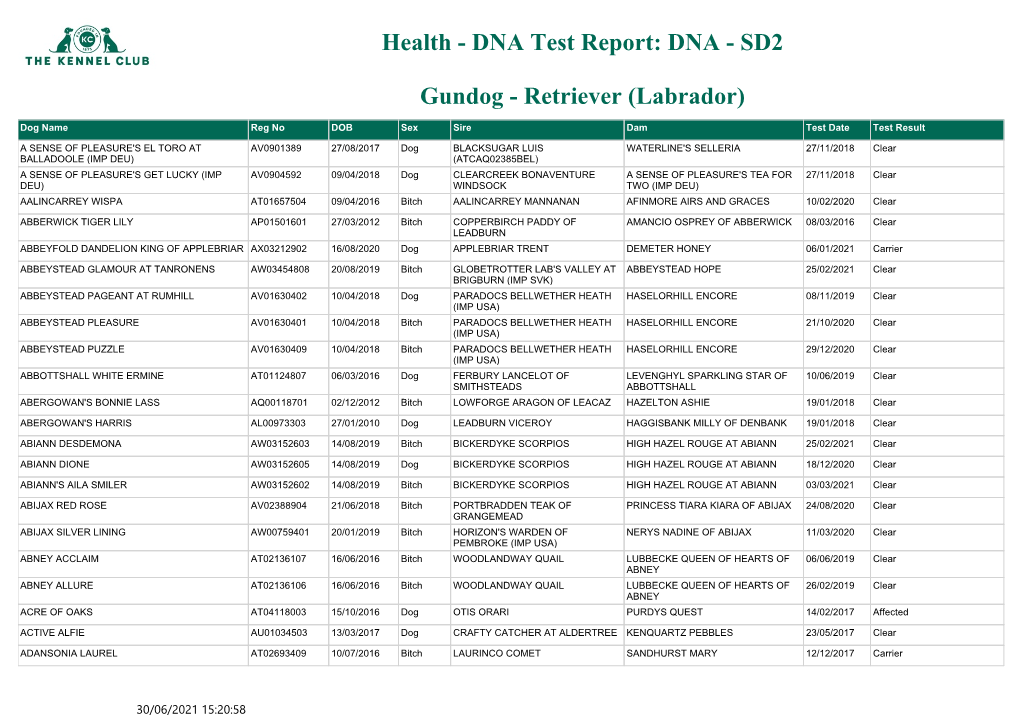Viewport: 1020px width, 721px height.
Task: Click the Test Result column header
Action: coord(899,128)
